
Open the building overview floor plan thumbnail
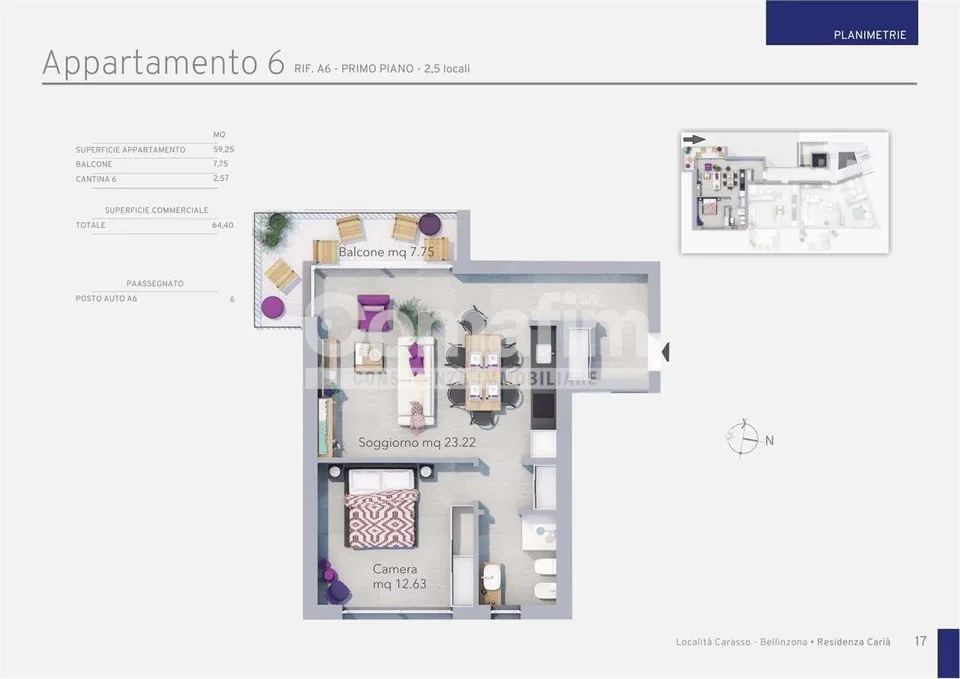click(784, 192)
